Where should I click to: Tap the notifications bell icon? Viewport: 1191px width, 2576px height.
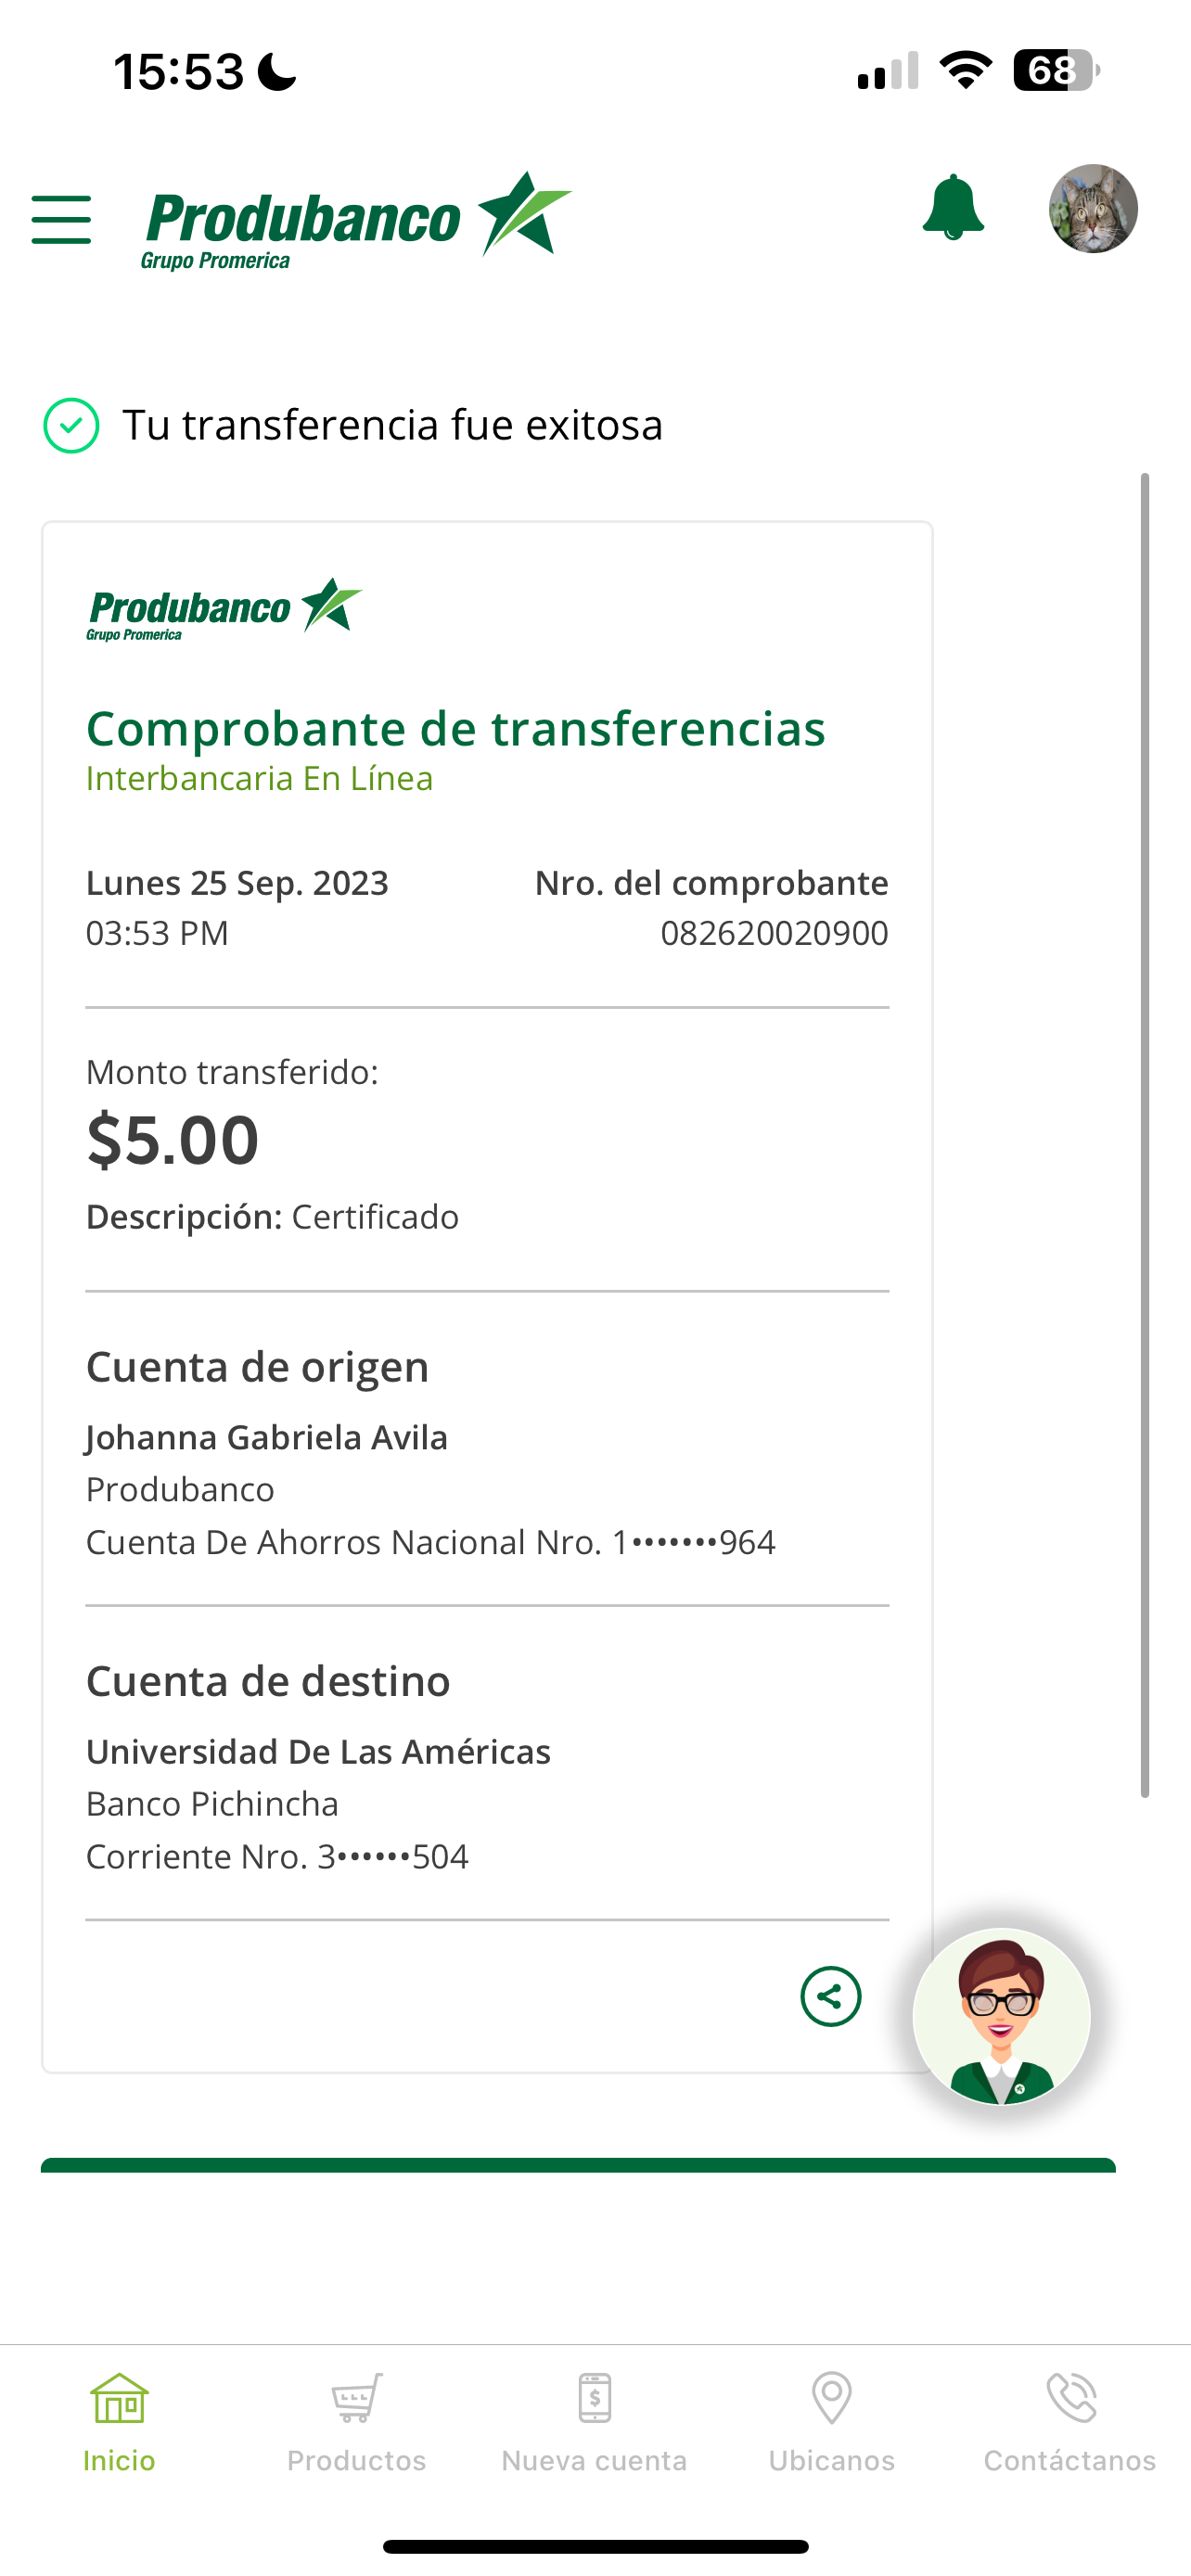[952, 208]
